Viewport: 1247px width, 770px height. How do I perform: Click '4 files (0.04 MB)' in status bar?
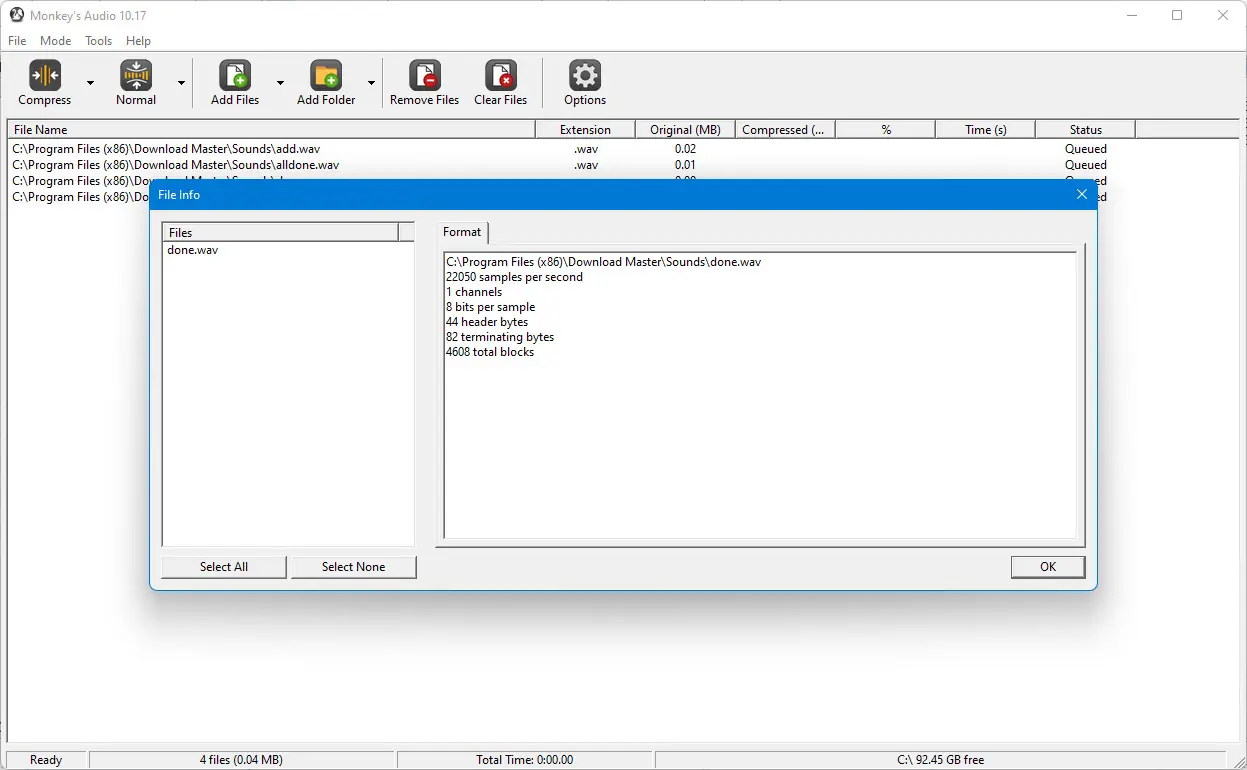coord(241,760)
